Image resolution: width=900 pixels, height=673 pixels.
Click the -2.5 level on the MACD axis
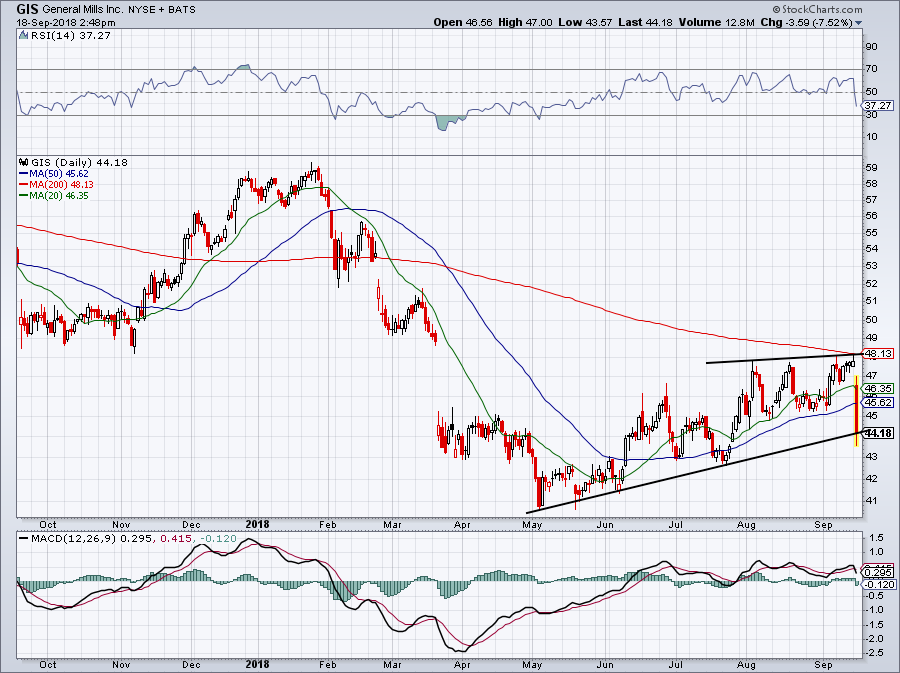pos(875,653)
